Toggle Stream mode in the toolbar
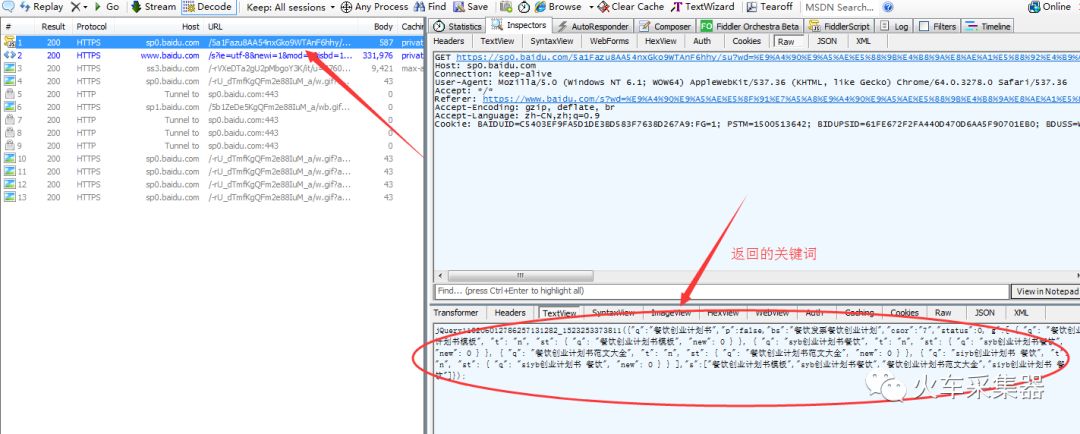 pyautogui.click(x=153, y=7)
